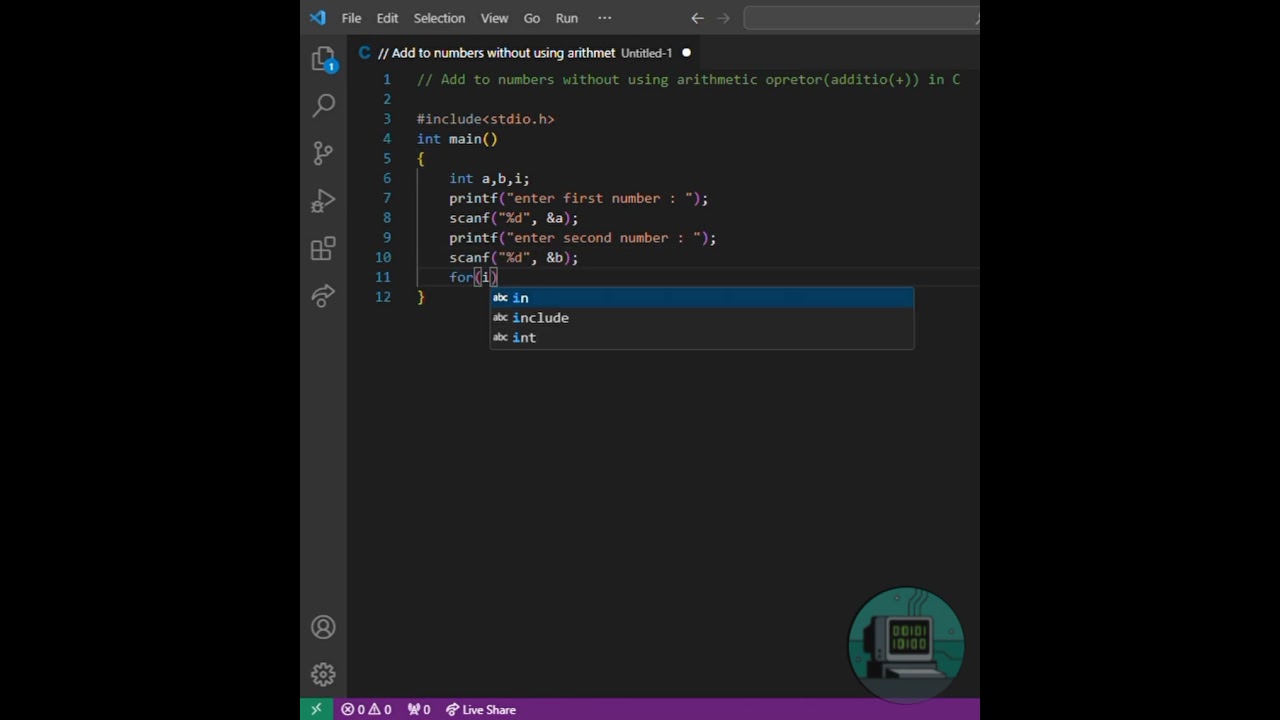Image resolution: width=1280 pixels, height=720 pixels.
Task: Click line number 1 in the gutter
Action: point(387,79)
